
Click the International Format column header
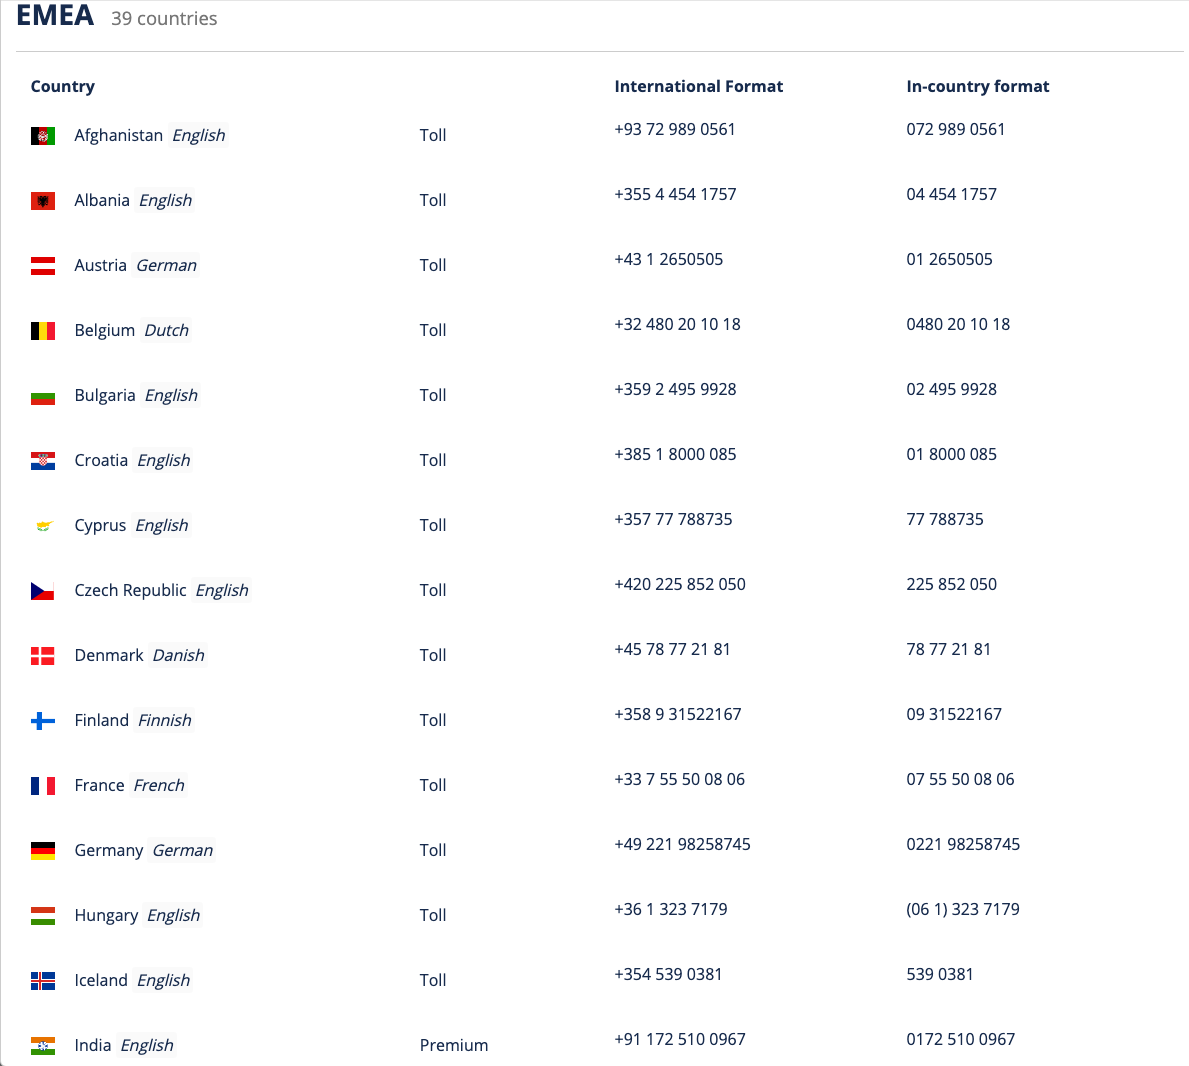698,86
